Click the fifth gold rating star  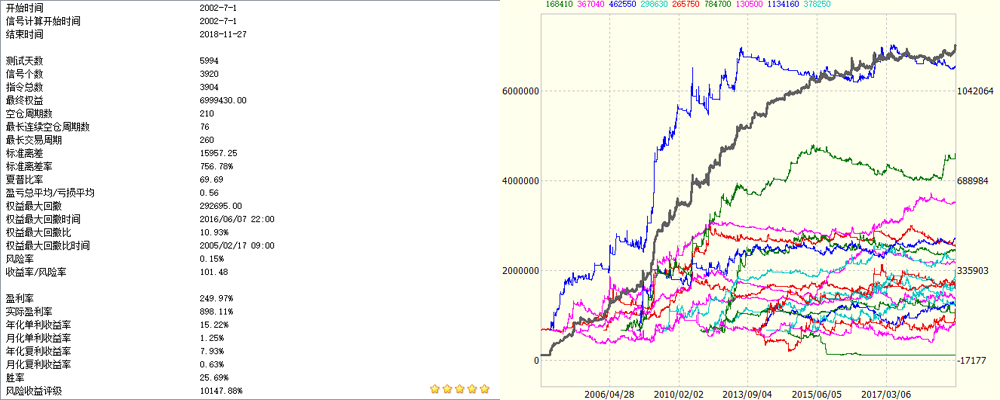[485, 389]
